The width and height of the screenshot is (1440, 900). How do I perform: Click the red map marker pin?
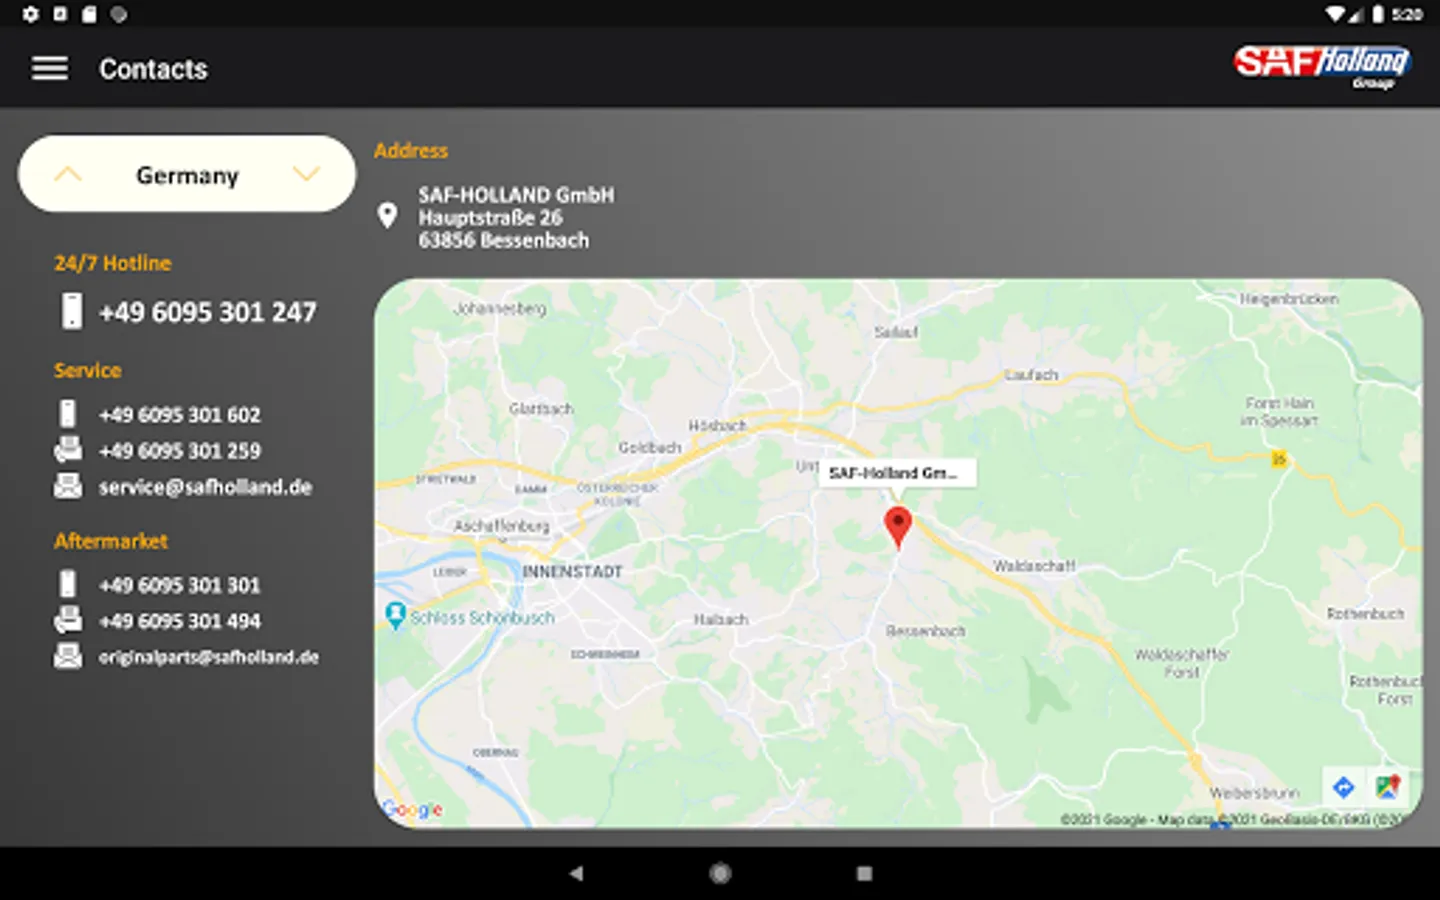[x=898, y=527]
